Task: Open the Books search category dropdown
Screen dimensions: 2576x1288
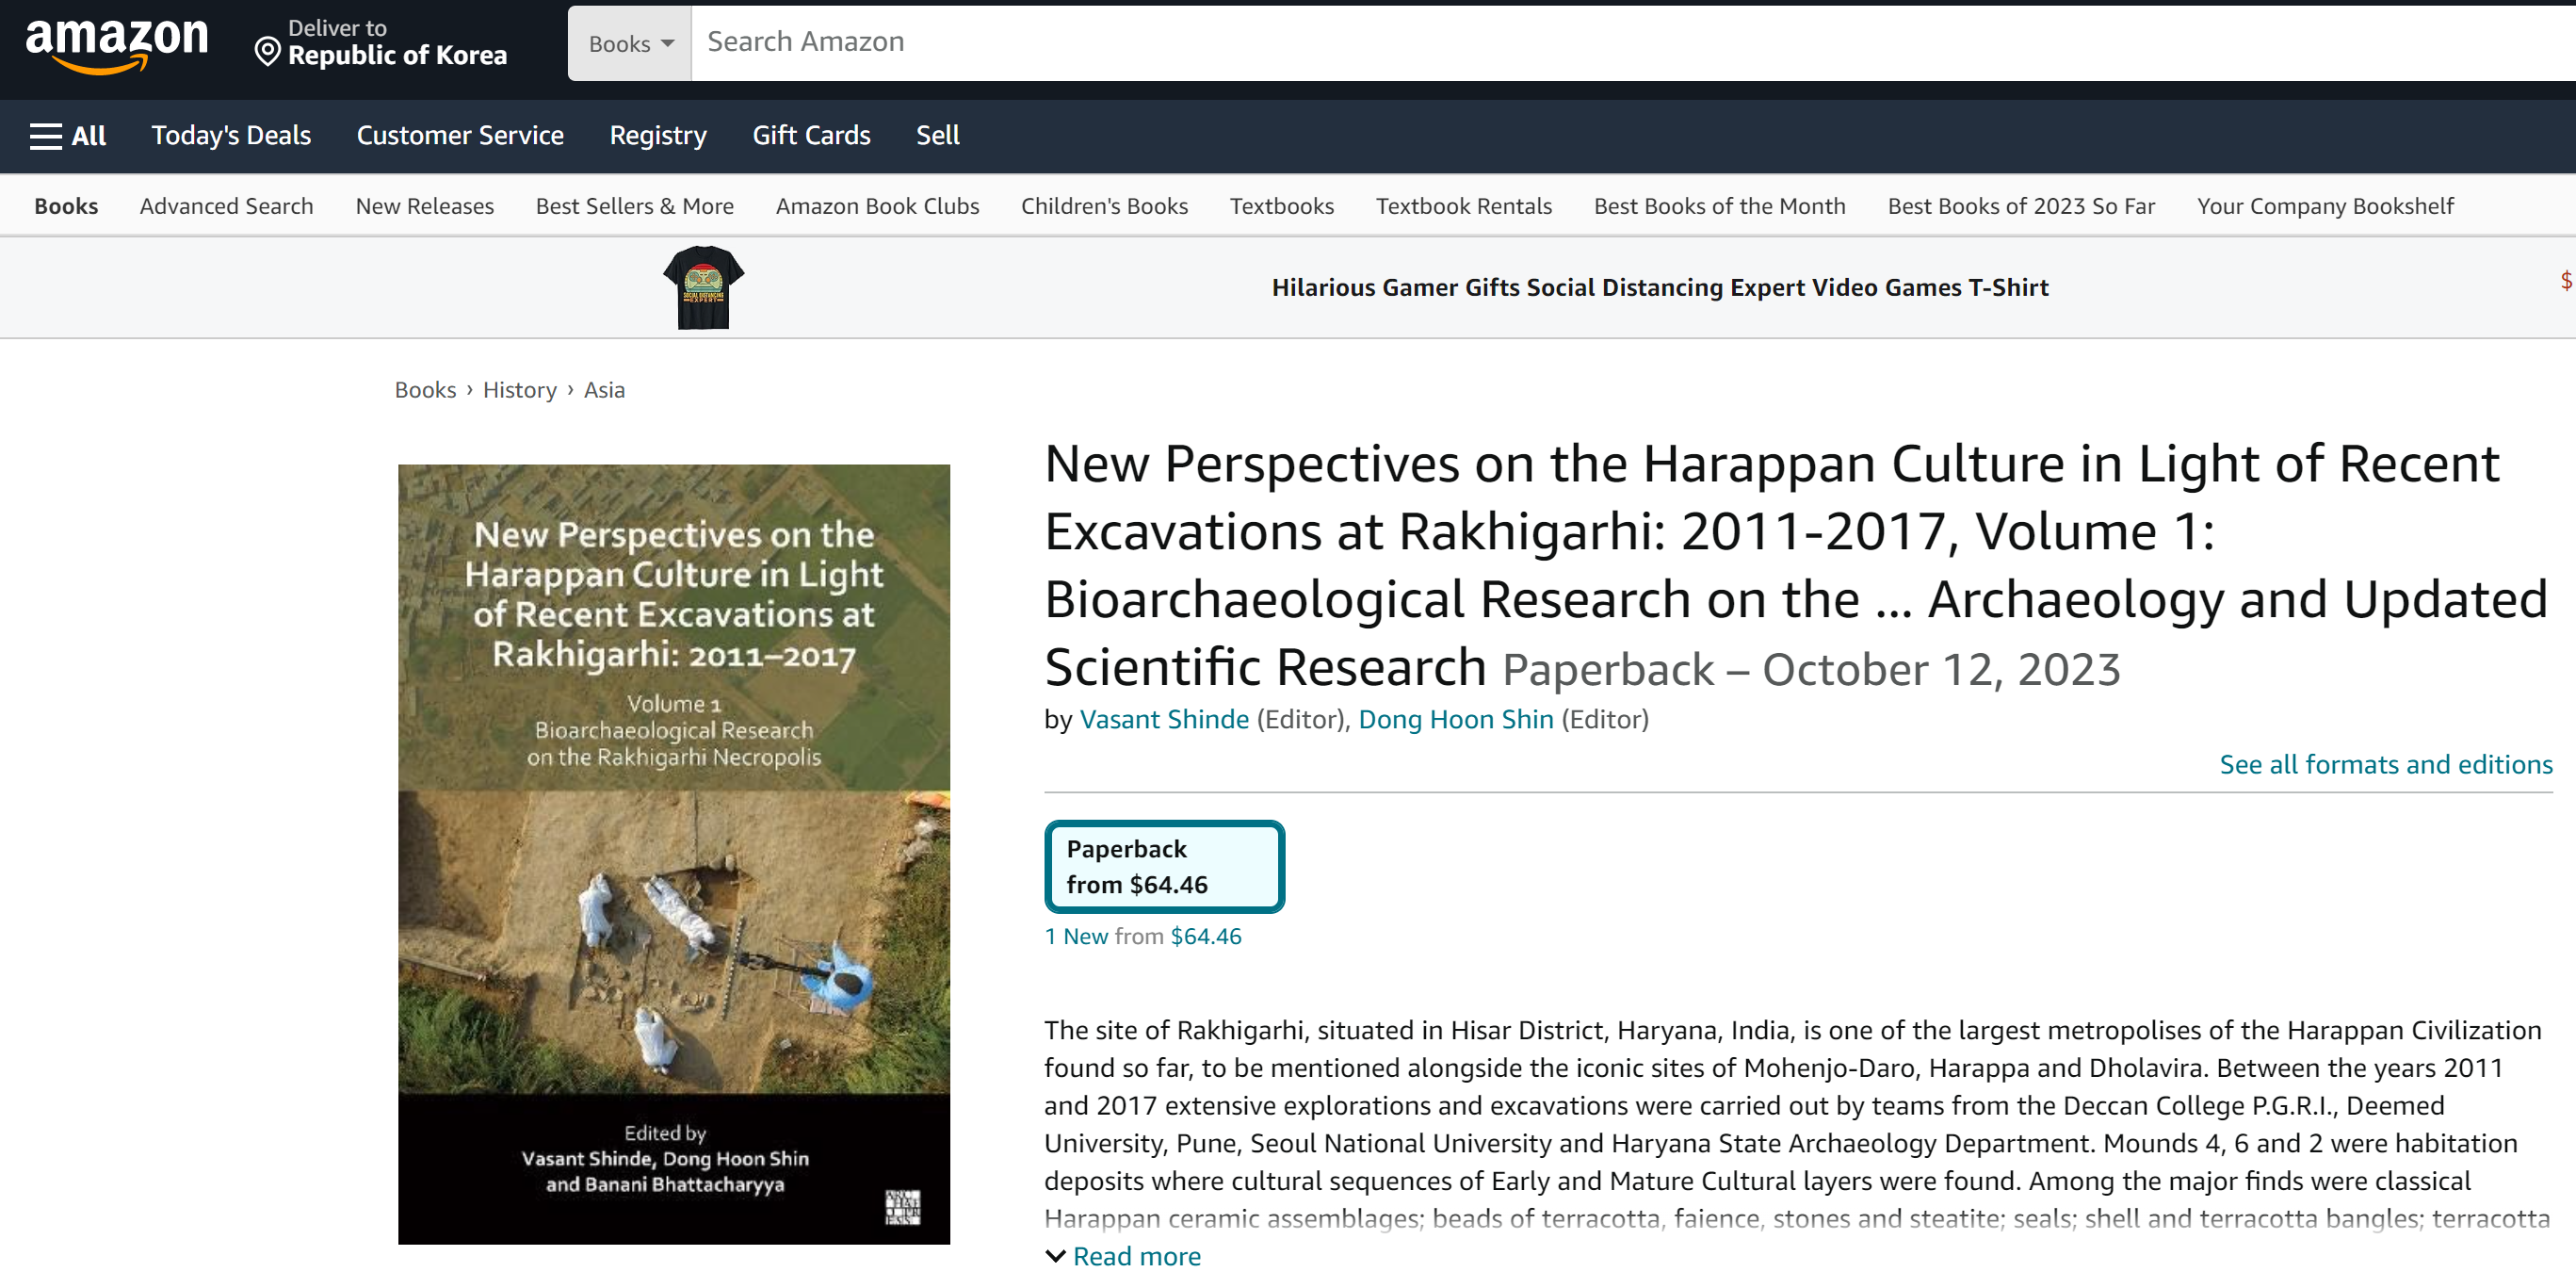Action: (x=630, y=43)
